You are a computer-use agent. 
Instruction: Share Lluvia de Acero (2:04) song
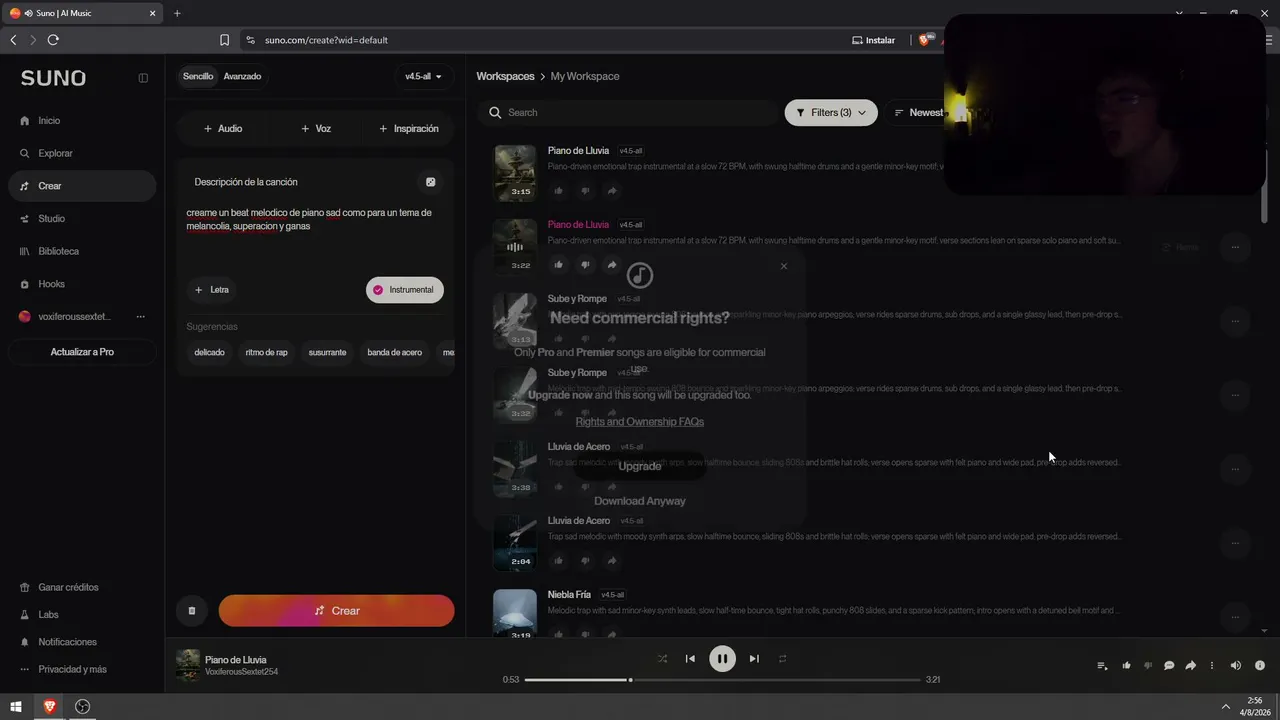(612, 561)
